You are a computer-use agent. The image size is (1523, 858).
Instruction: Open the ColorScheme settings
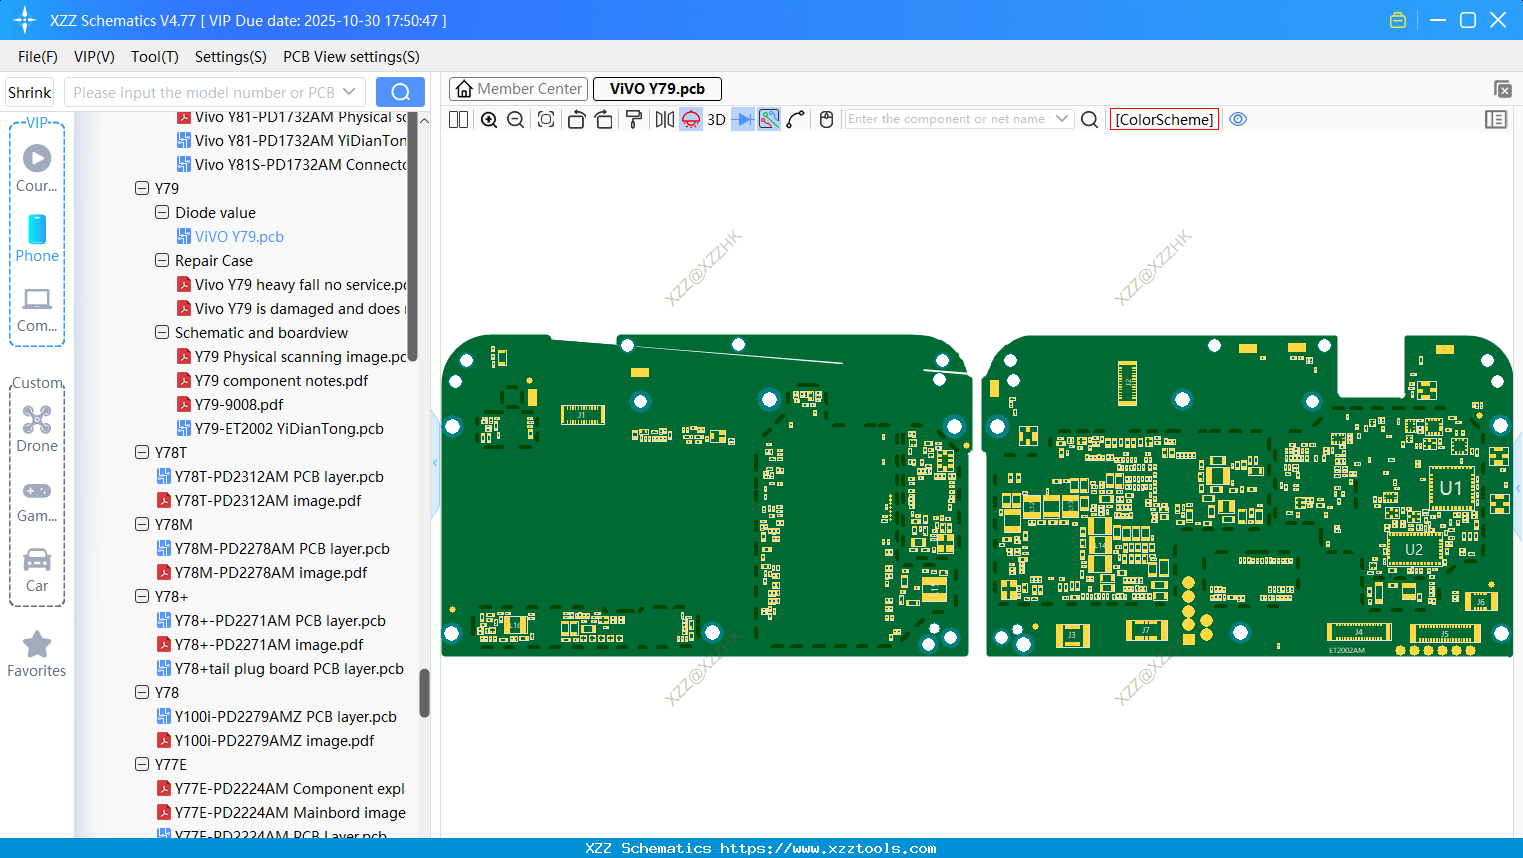[1164, 119]
